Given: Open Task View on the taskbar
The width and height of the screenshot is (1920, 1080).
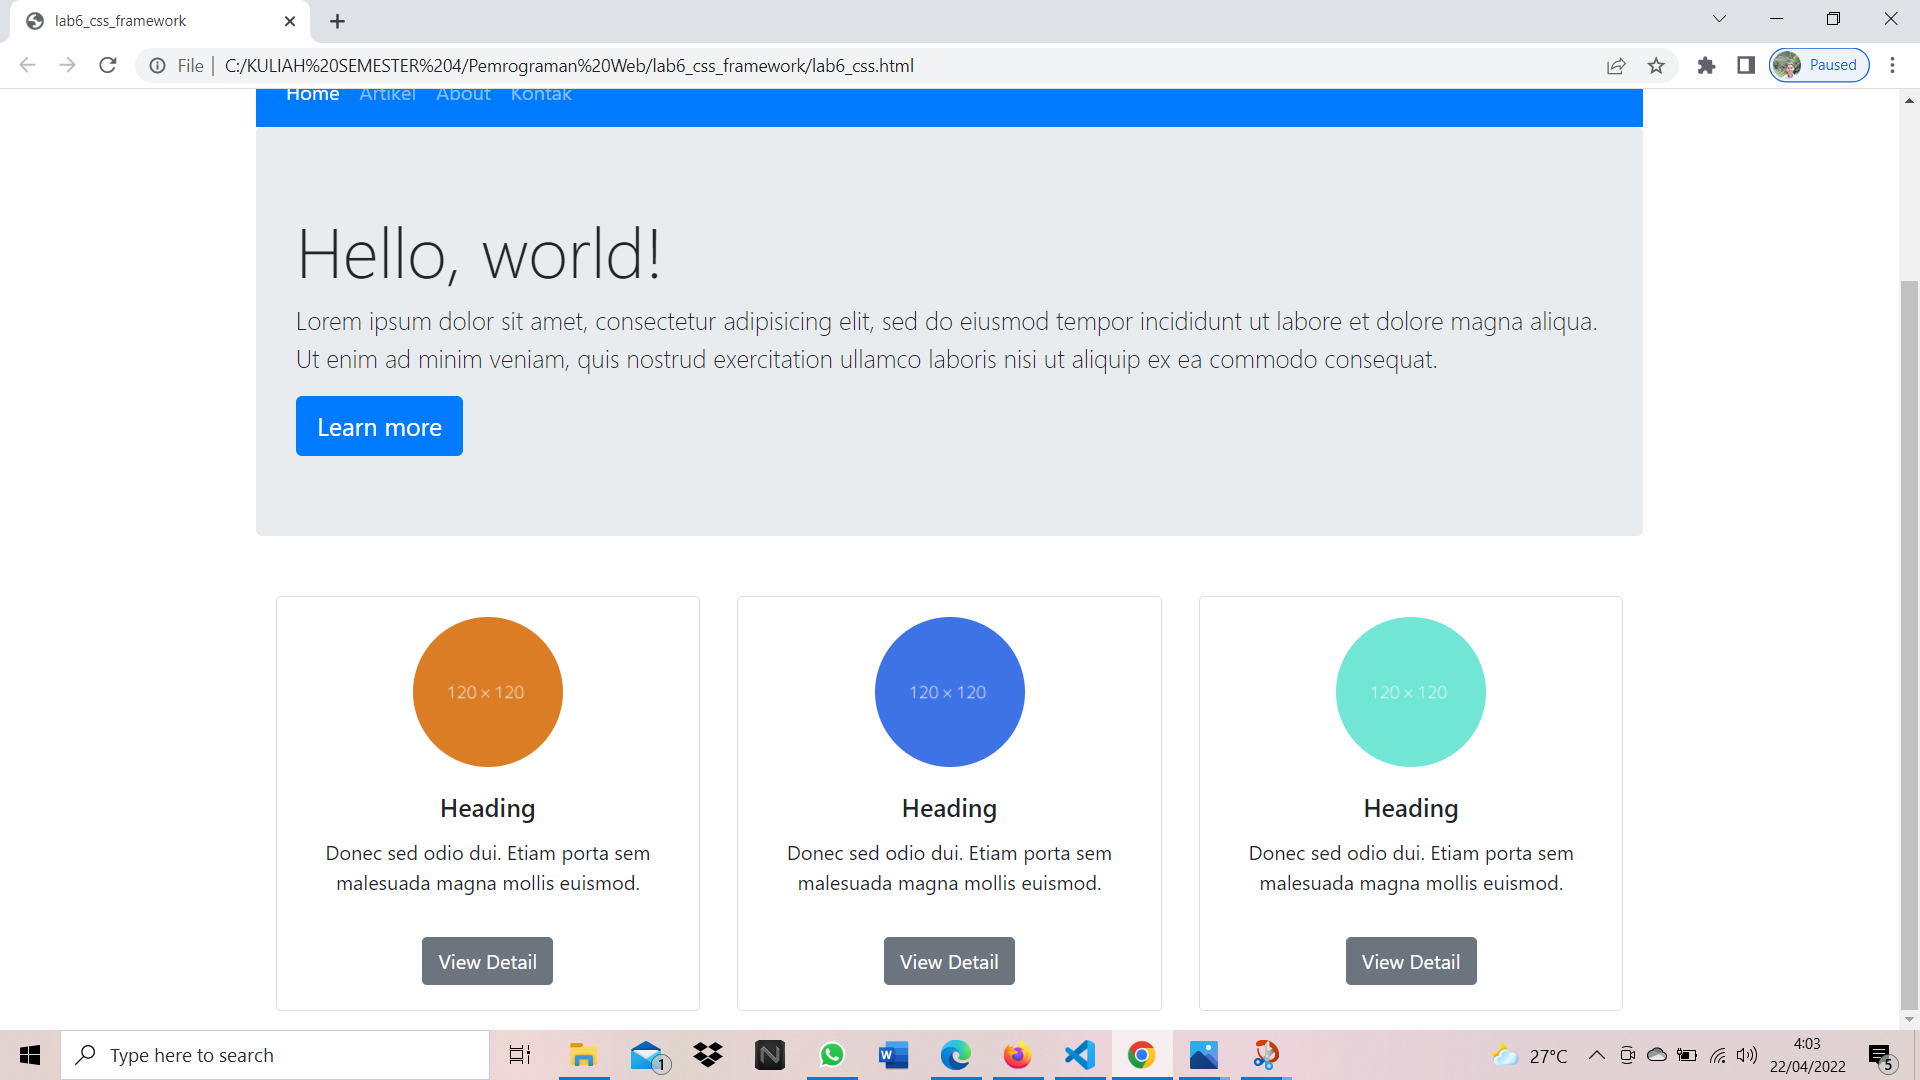Looking at the screenshot, I should [519, 1055].
